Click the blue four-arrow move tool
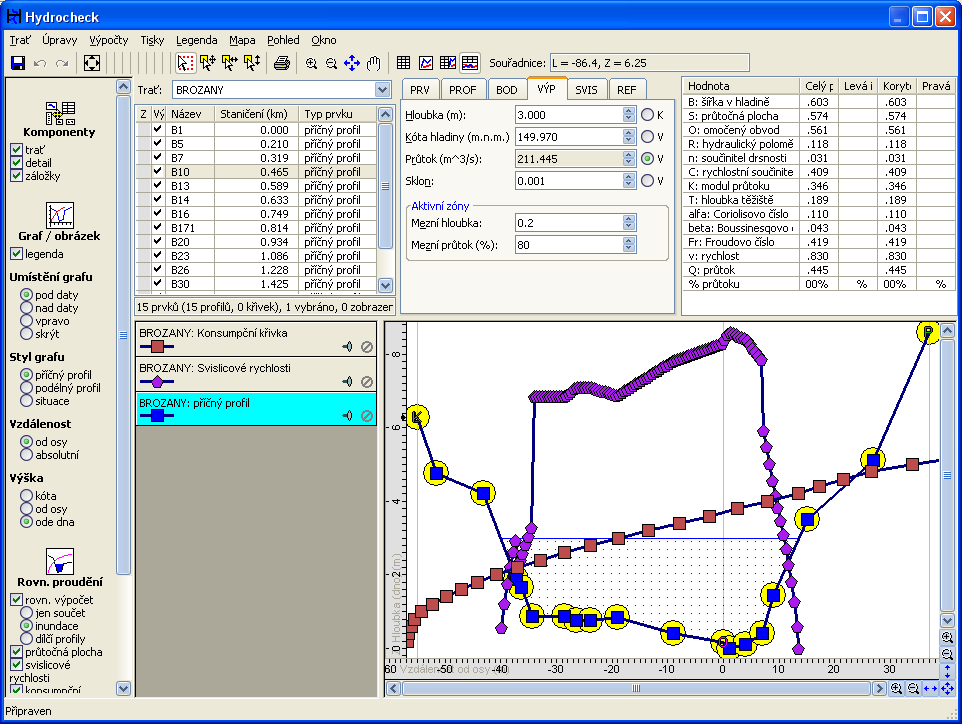Viewport: 962px width, 724px height. tap(352, 63)
